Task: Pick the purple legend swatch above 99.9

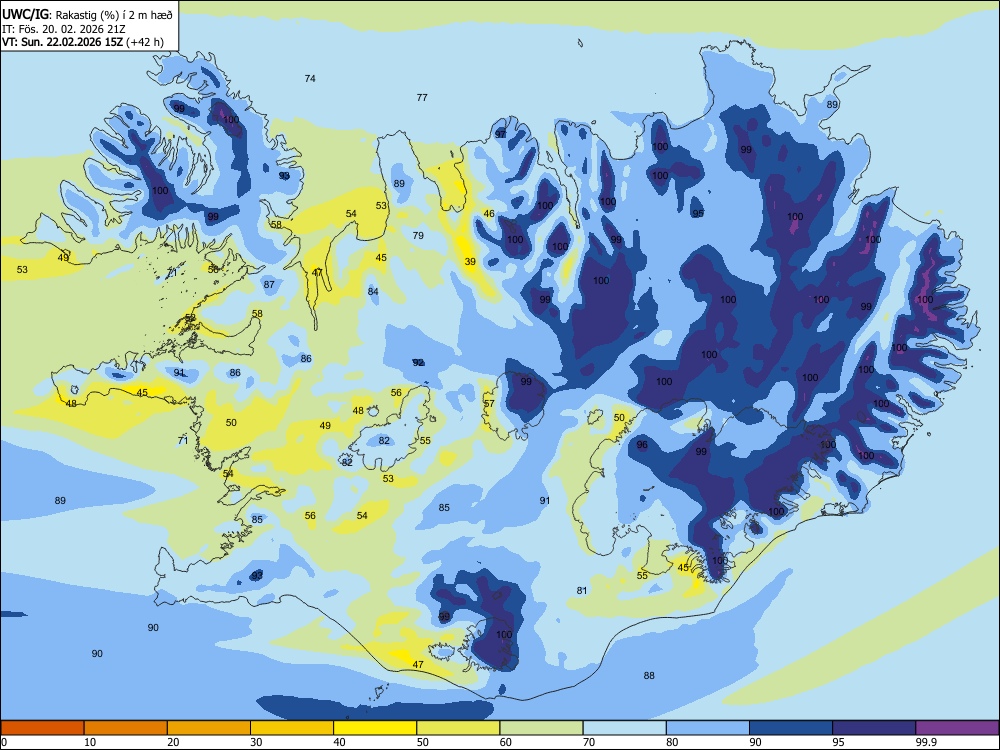Action: click(957, 728)
